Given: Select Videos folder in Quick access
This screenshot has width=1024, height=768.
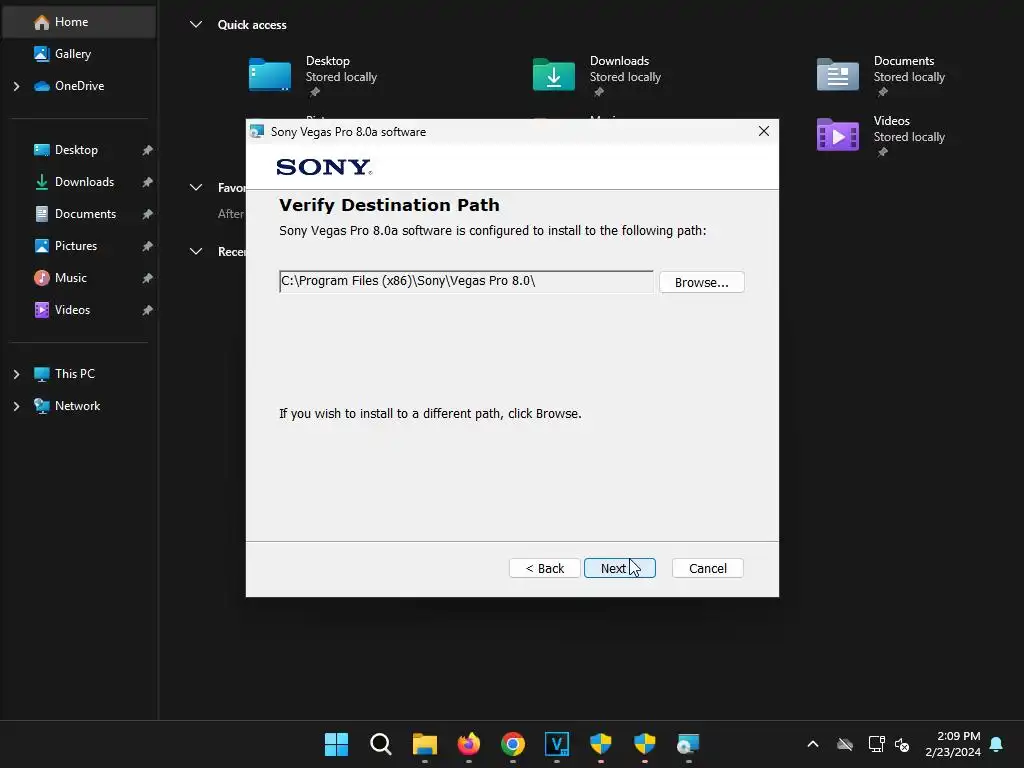Looking at the screenshot, I should pyautogui.click(x=882, y=135).
